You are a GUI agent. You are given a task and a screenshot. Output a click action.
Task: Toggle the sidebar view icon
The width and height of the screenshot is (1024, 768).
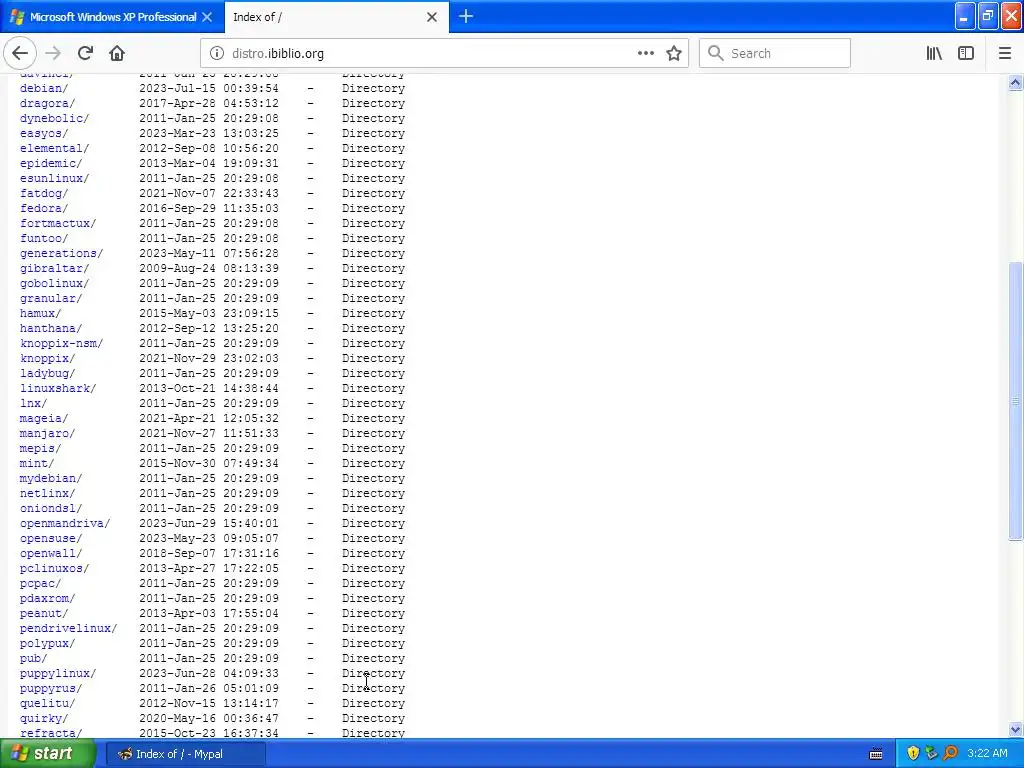tap(966, 54)
